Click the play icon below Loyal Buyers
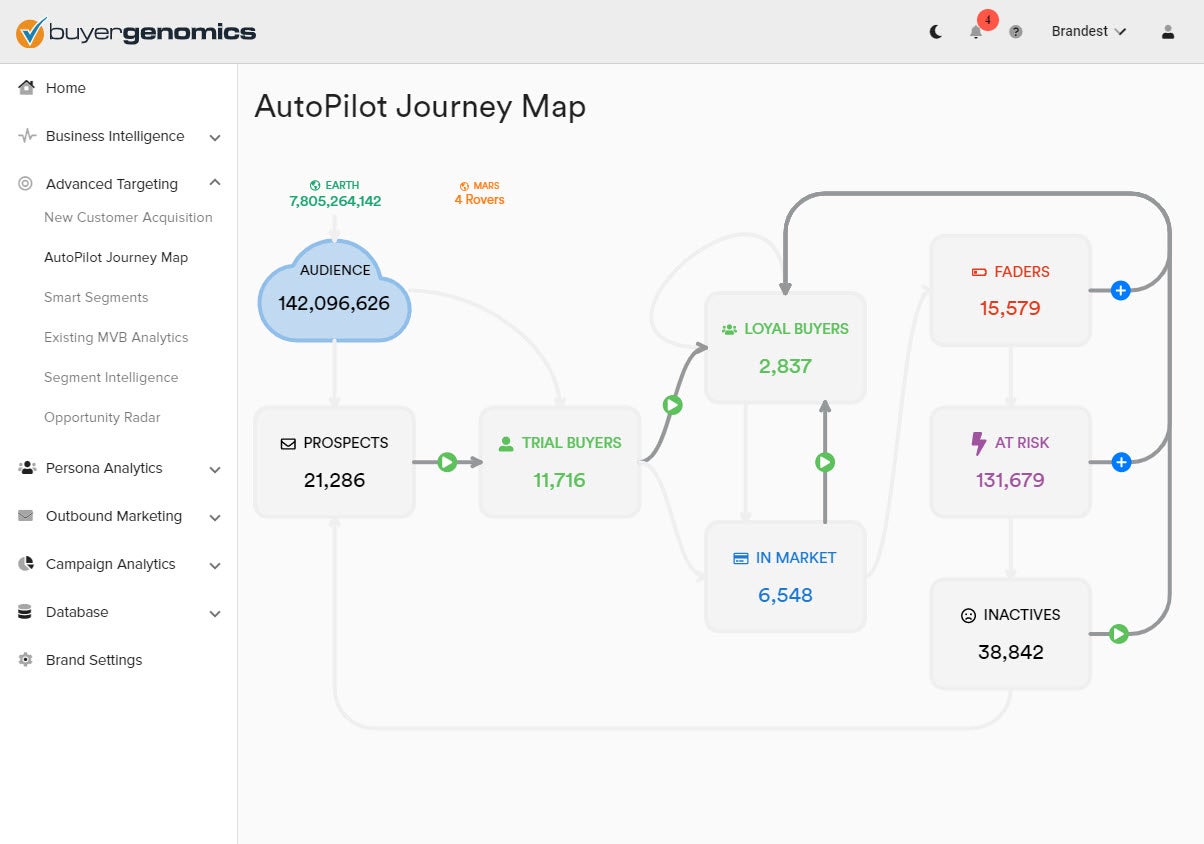The width and height of the screenshot is (1204, 844). click(x=825, y=462)
